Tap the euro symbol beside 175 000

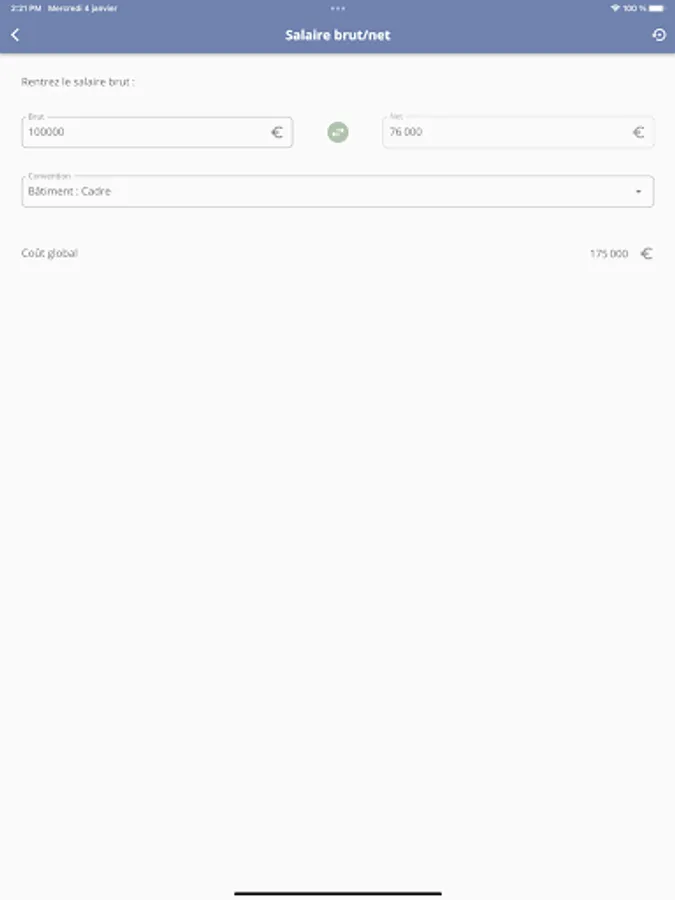click(647, 254)
